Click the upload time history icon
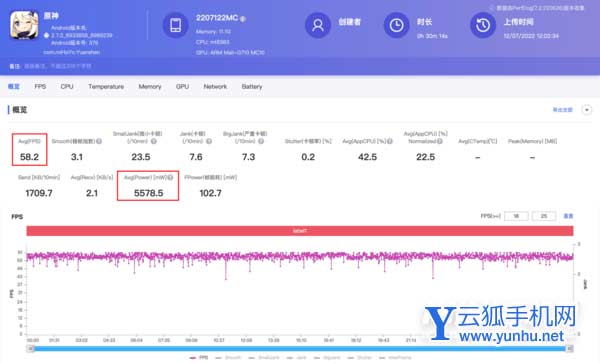 click(x=483, y=25)
